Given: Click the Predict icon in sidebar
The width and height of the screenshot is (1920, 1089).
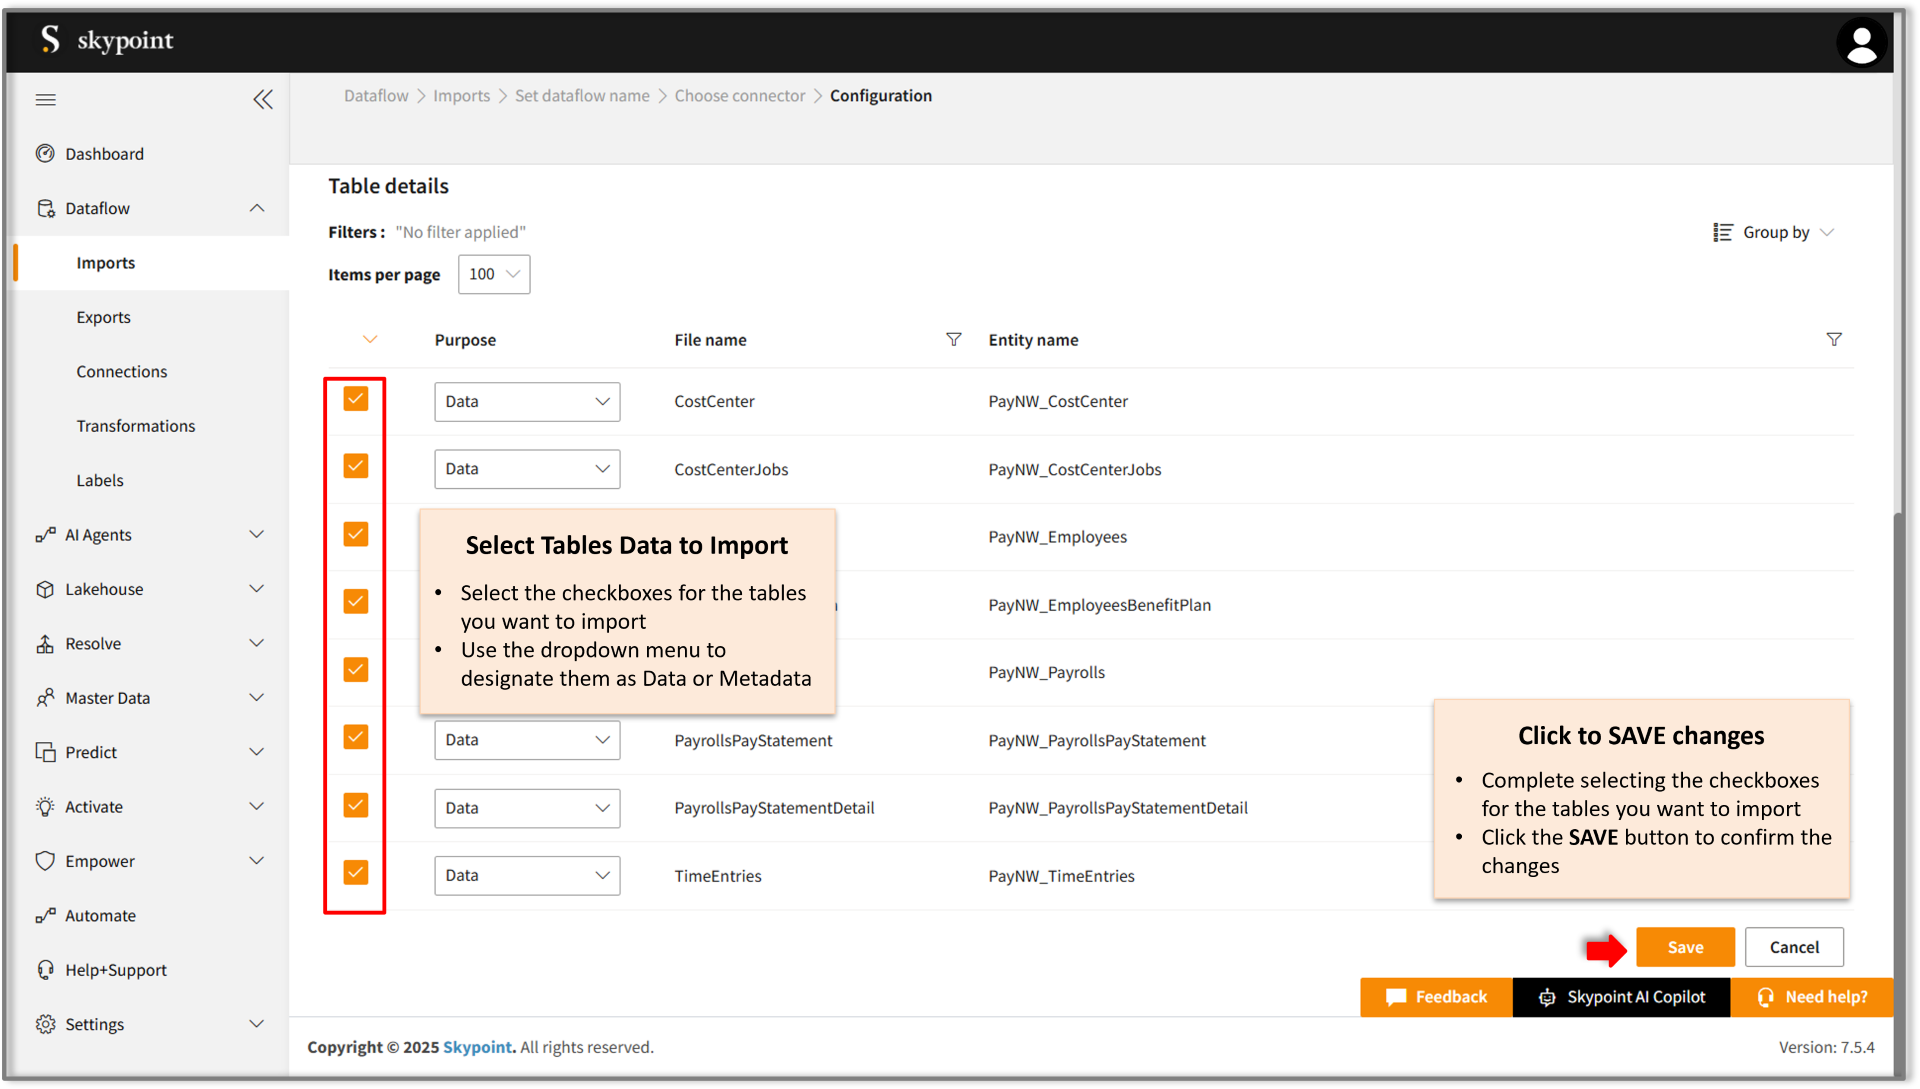Looking at the screenshot, I should [x=42, y=751].
